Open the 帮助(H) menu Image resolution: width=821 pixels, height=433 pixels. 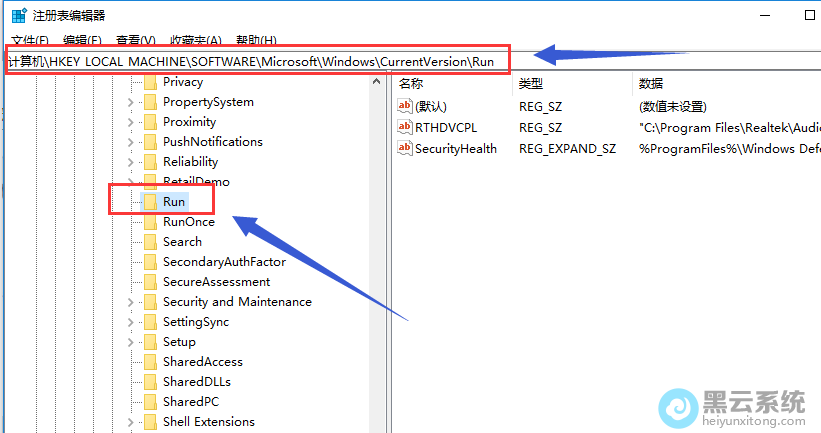pos(256,40)
